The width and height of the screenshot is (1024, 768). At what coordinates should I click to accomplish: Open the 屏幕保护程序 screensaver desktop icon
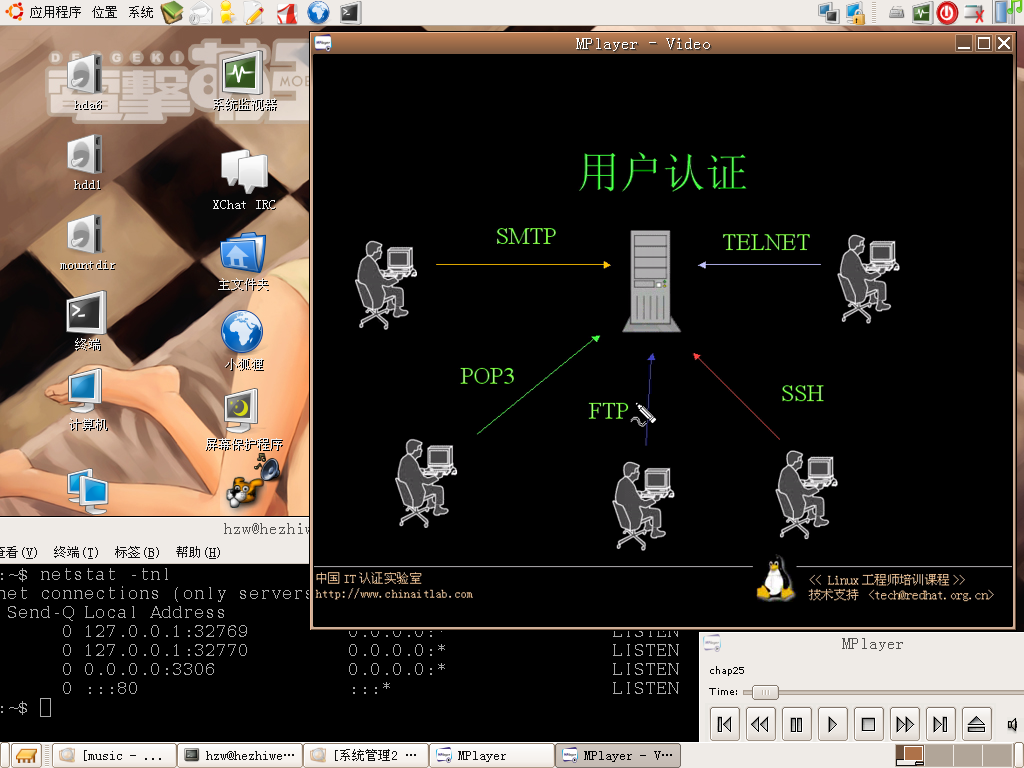(243, 421)
